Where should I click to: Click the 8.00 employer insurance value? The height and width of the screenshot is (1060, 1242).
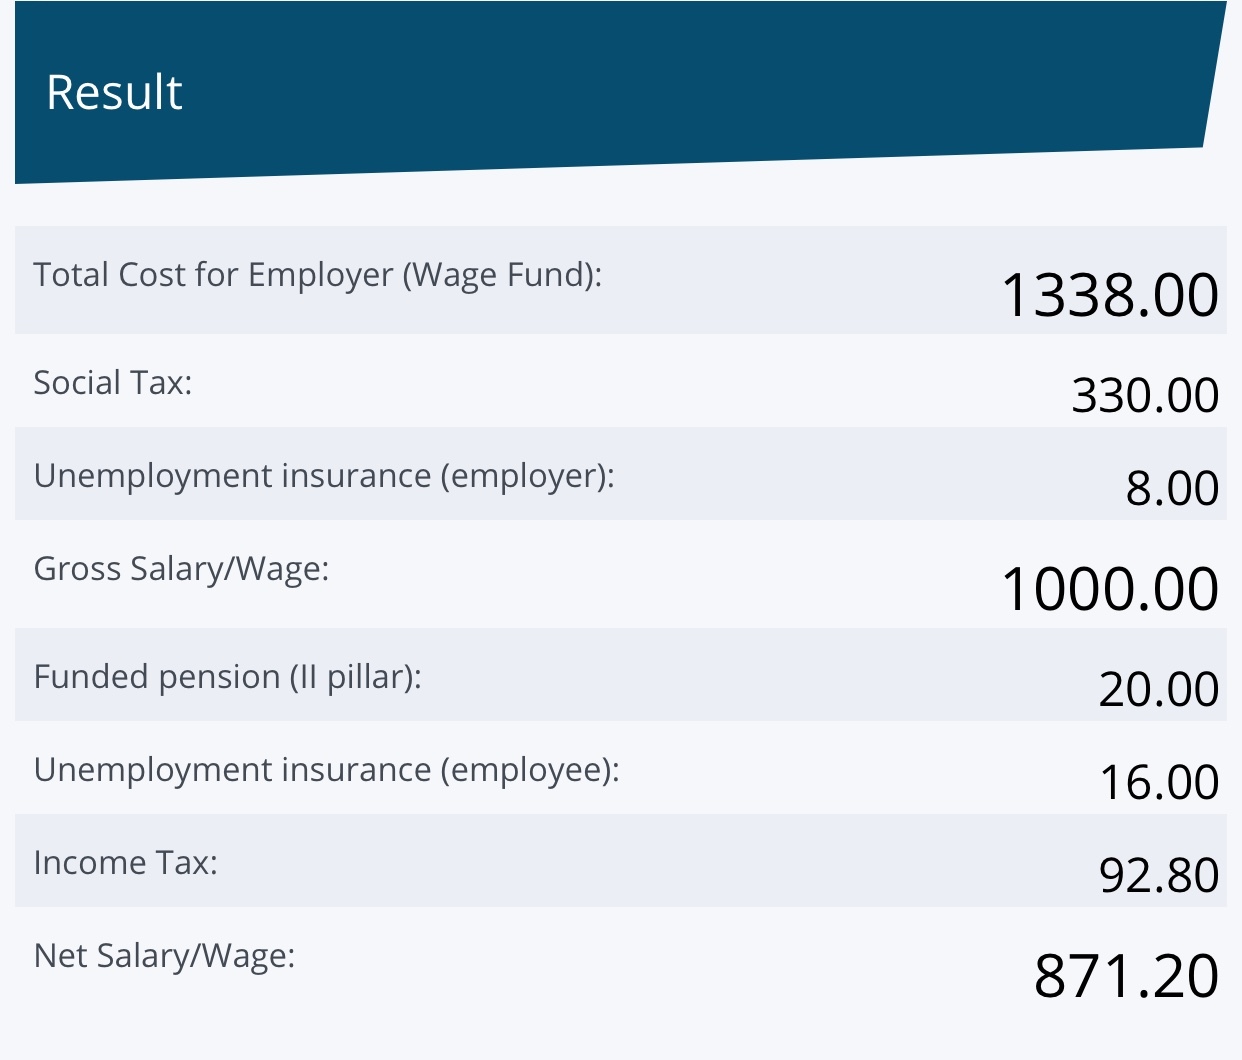point(1172,488)
